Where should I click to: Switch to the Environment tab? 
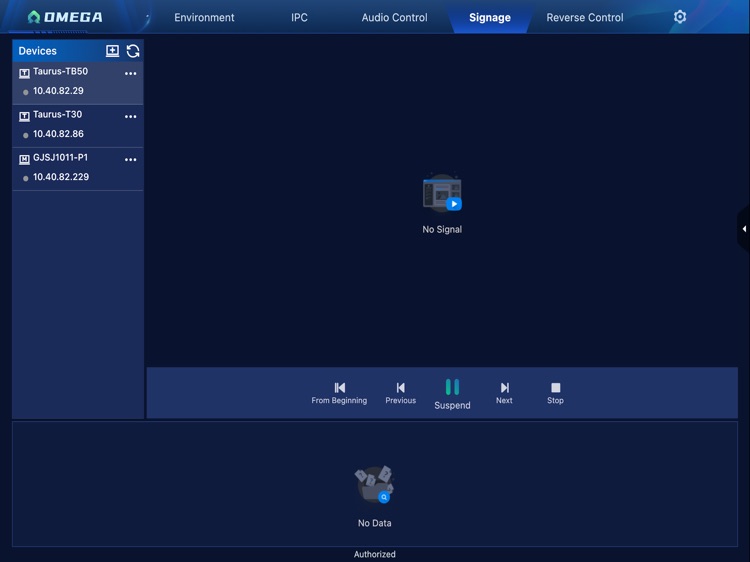(x=204, y=18)
